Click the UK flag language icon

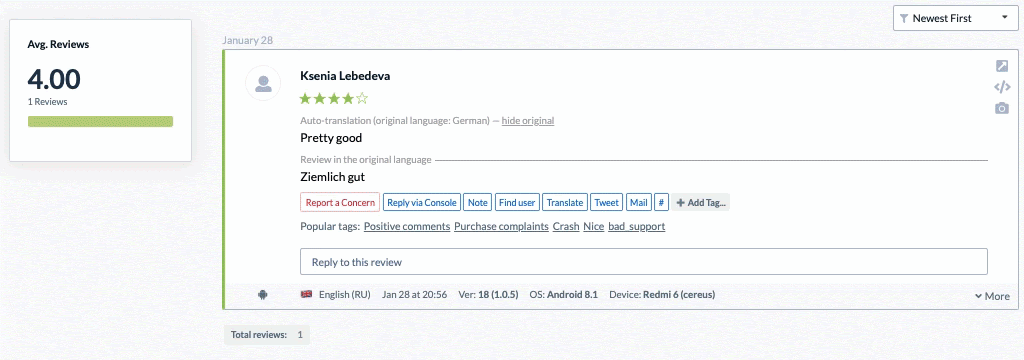pos(306,295)
